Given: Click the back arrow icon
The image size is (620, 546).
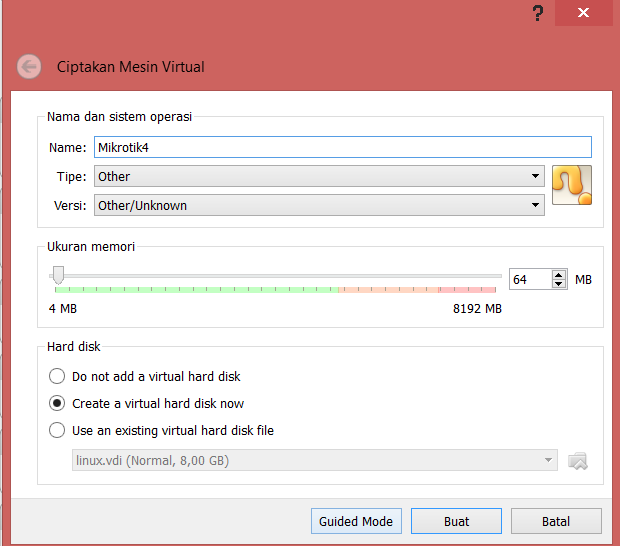Looking at the screenshot, I should click(29, 66).
